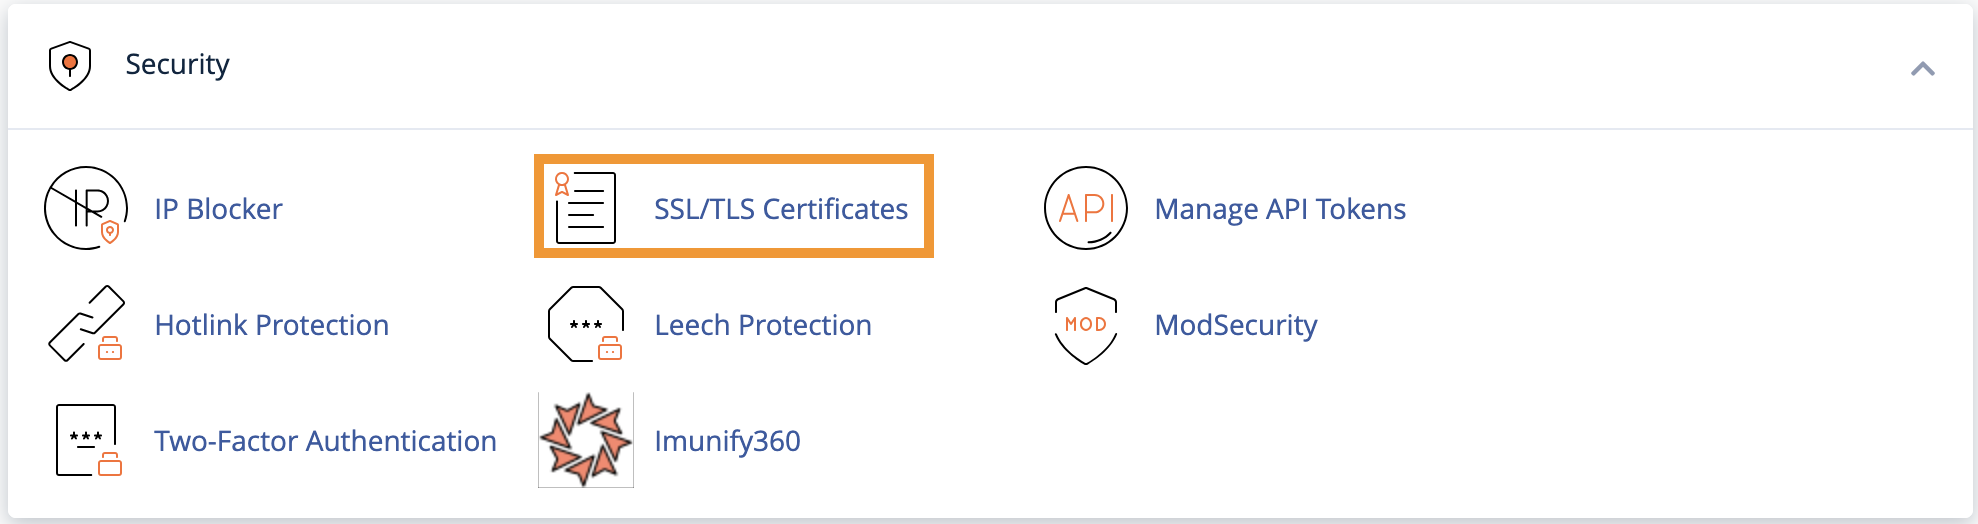Screen dimensions: 1978x524
Task: Open the SSL/TLS Certificates link
Action: (x=781, y=209)
